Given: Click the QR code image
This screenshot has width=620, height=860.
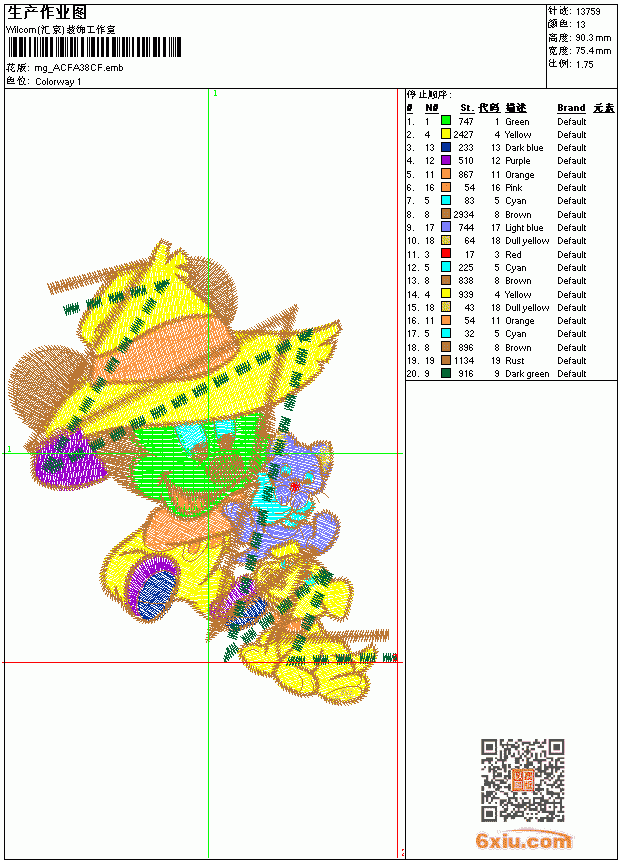Looking at the screenshot, I should click(x=523, y=780).
